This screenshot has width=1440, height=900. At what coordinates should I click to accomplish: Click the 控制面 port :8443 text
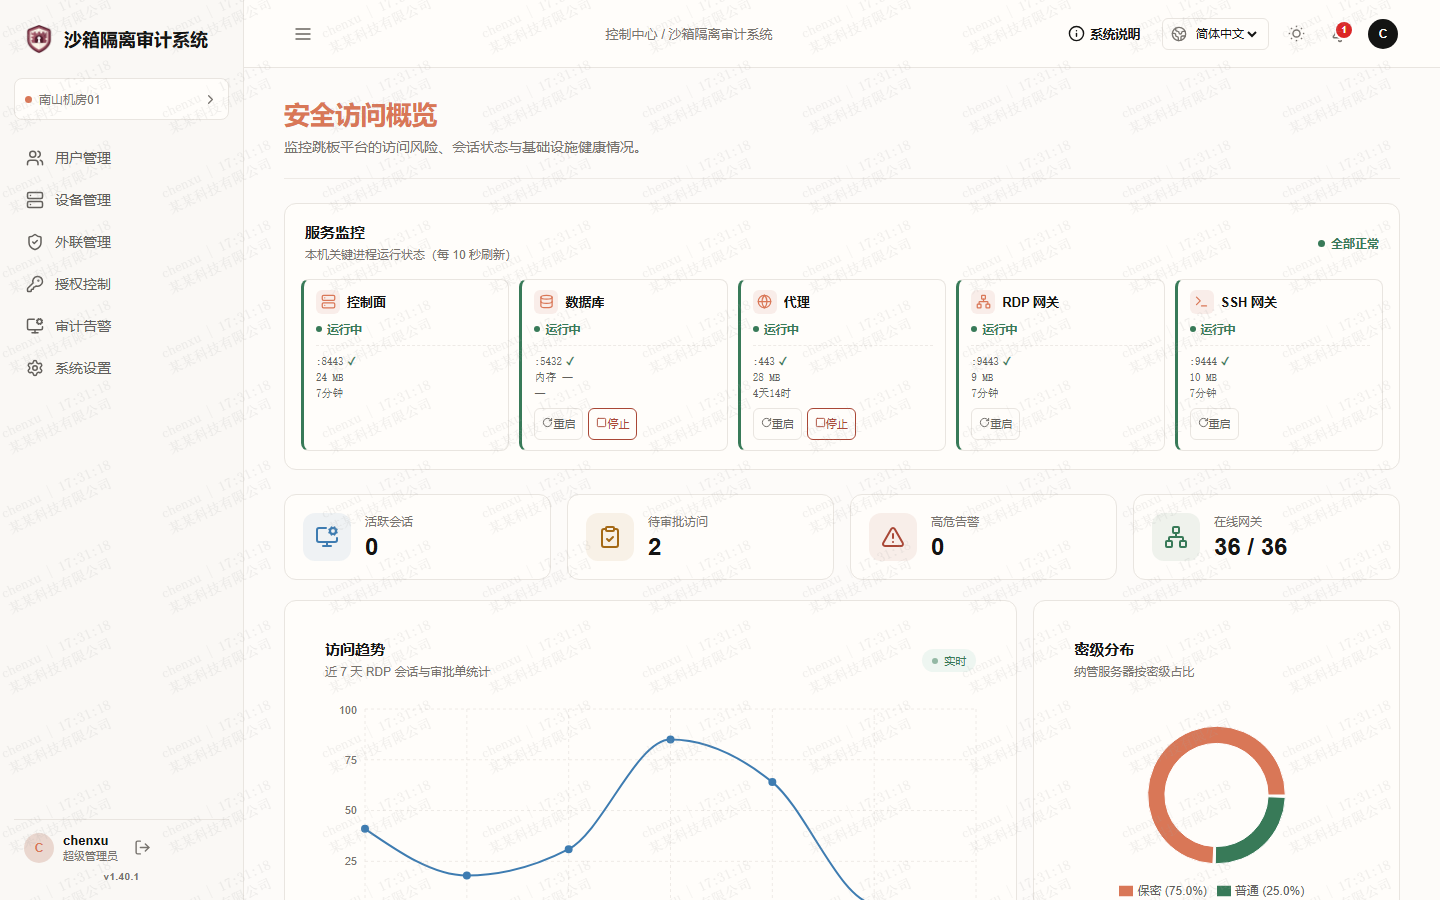[x=329, y=362]
